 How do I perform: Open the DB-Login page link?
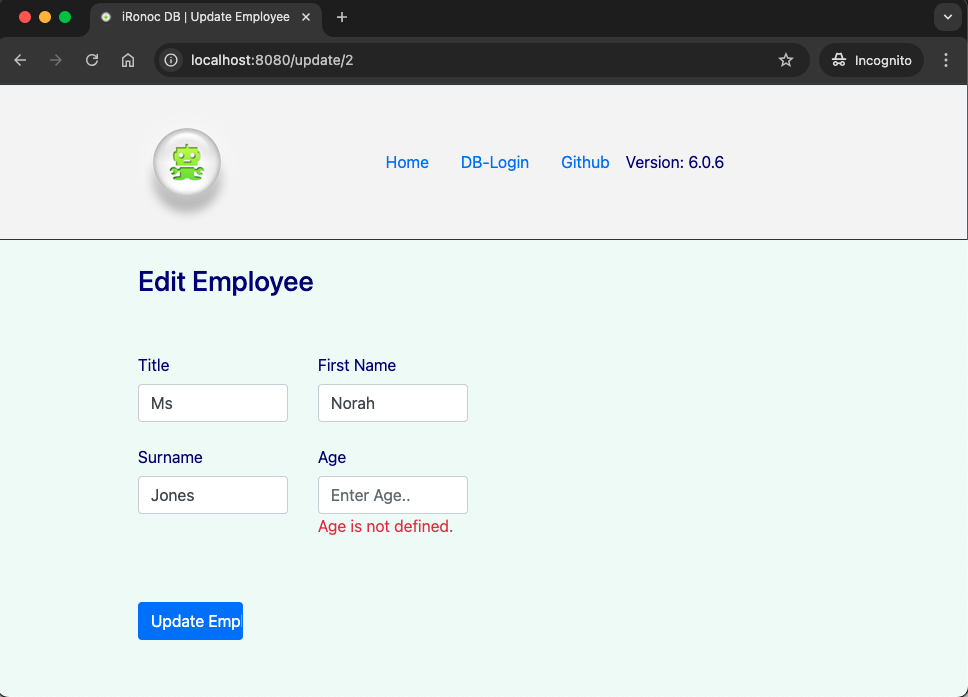(x=494, y=162)
